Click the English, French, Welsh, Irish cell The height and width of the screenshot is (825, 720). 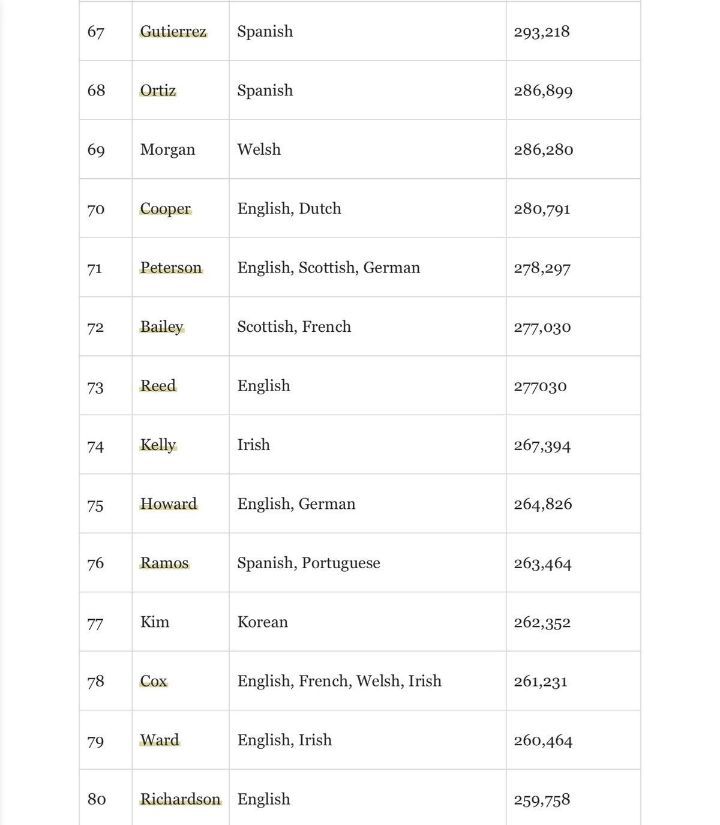(x=339, y=681)
